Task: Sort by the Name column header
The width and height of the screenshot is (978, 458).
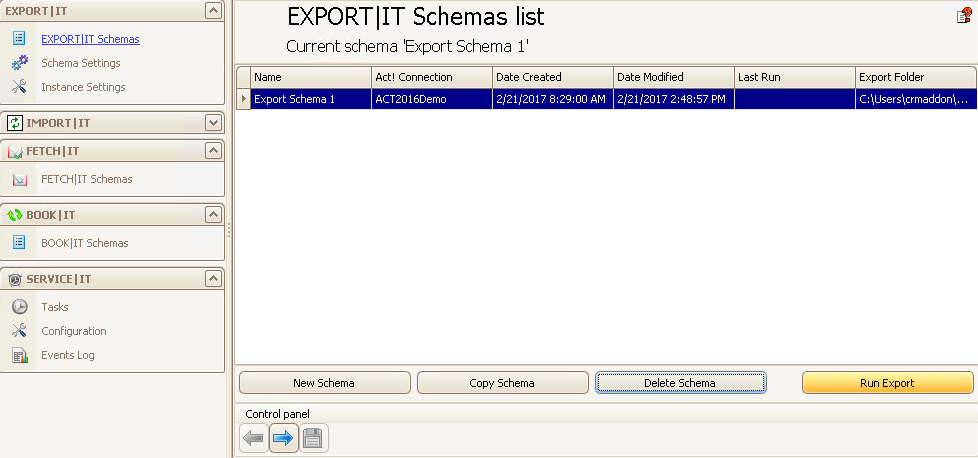Action: point(311,77)
